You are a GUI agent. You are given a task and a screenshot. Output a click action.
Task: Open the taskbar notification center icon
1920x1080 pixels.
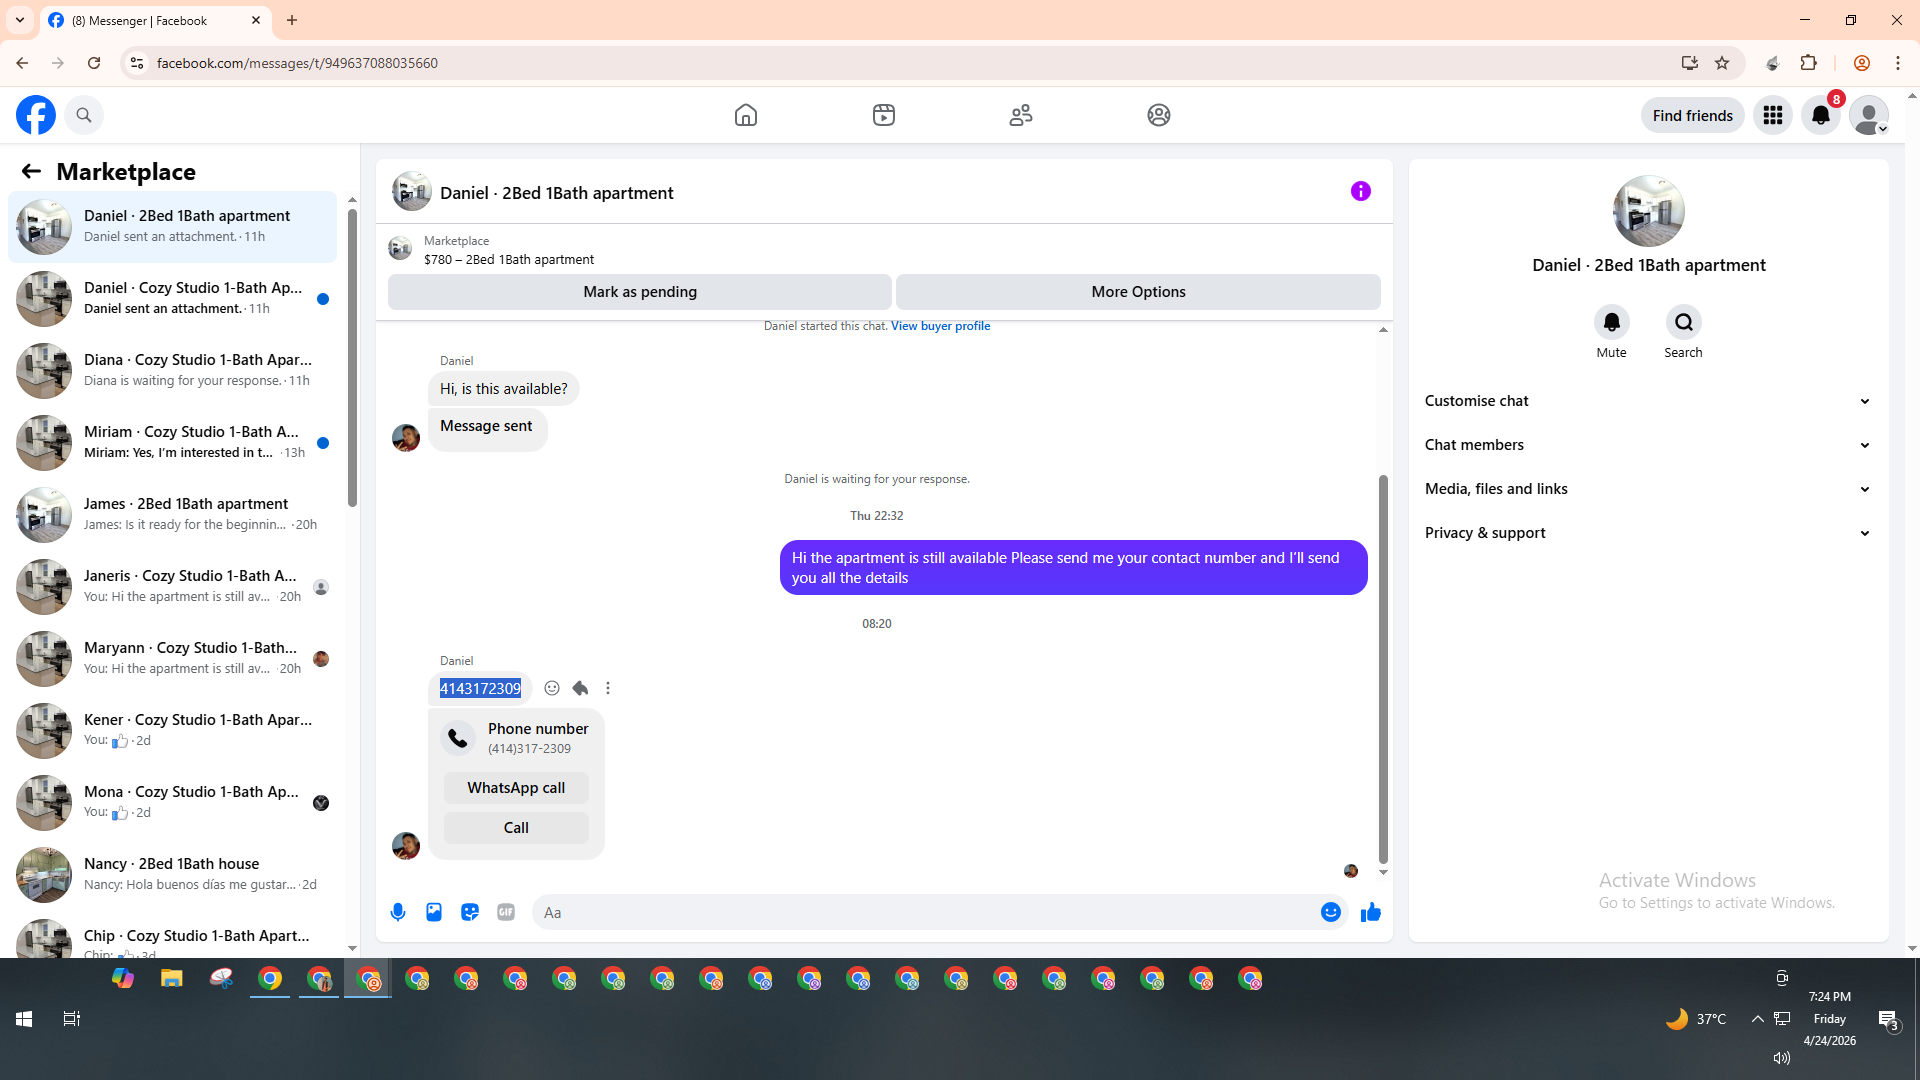coord(1888,1020)
